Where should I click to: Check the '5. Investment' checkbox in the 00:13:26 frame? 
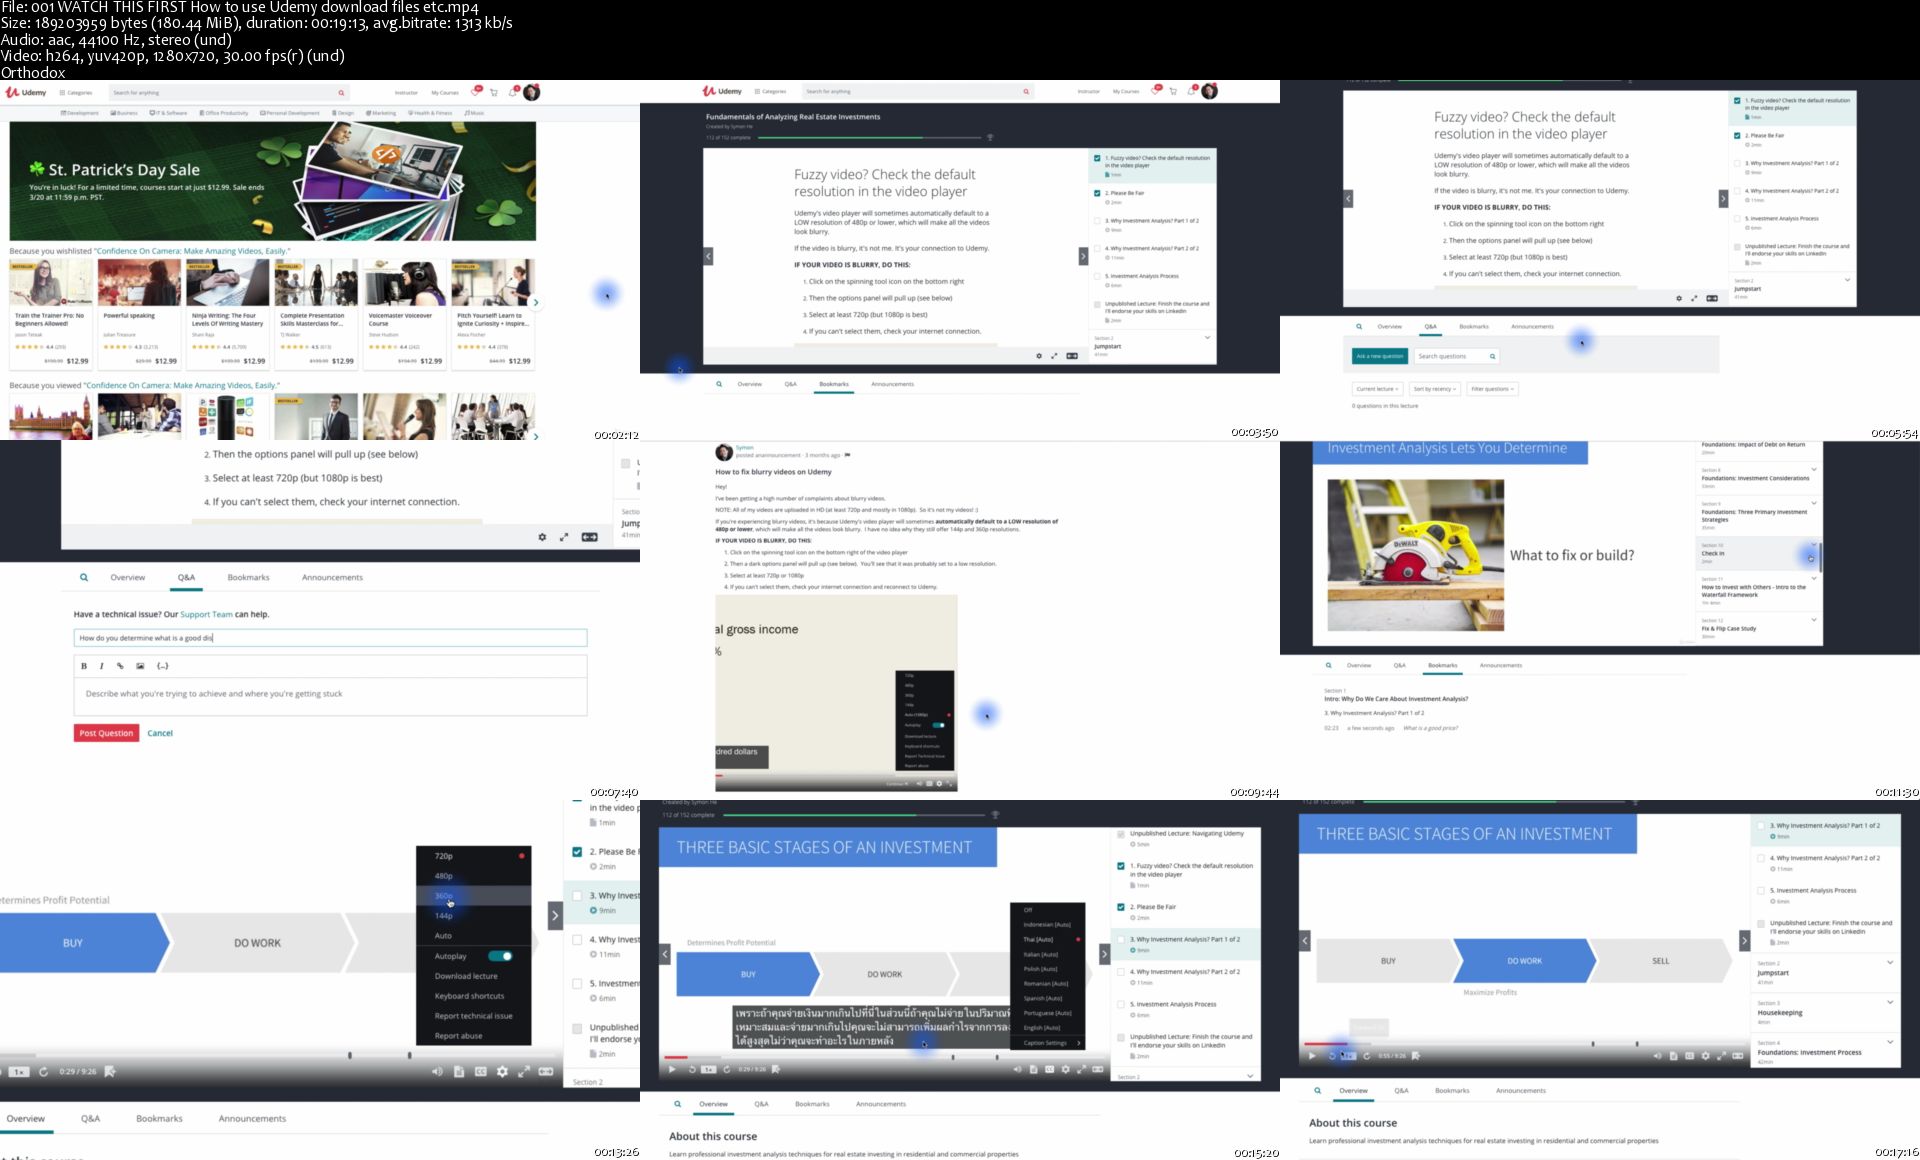pyautogui.click(x=577, y=984)
